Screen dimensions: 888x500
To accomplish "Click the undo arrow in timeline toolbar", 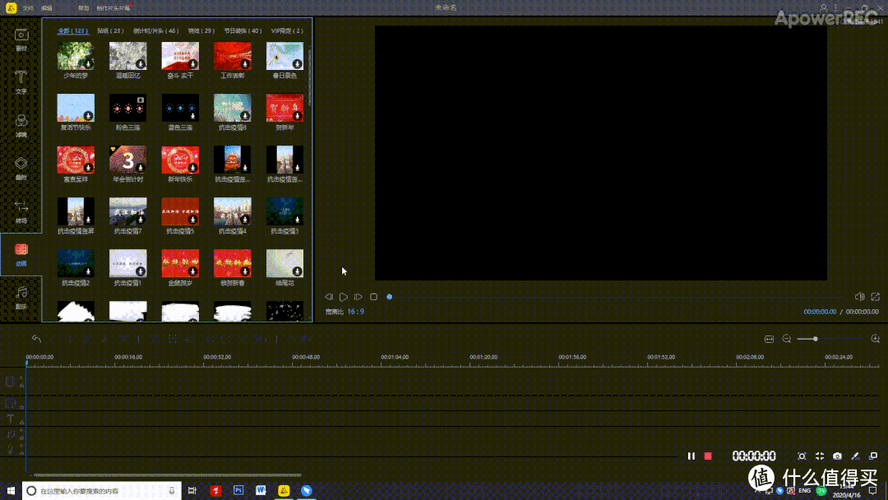I will pyautogui.click(x=36, y=339).
